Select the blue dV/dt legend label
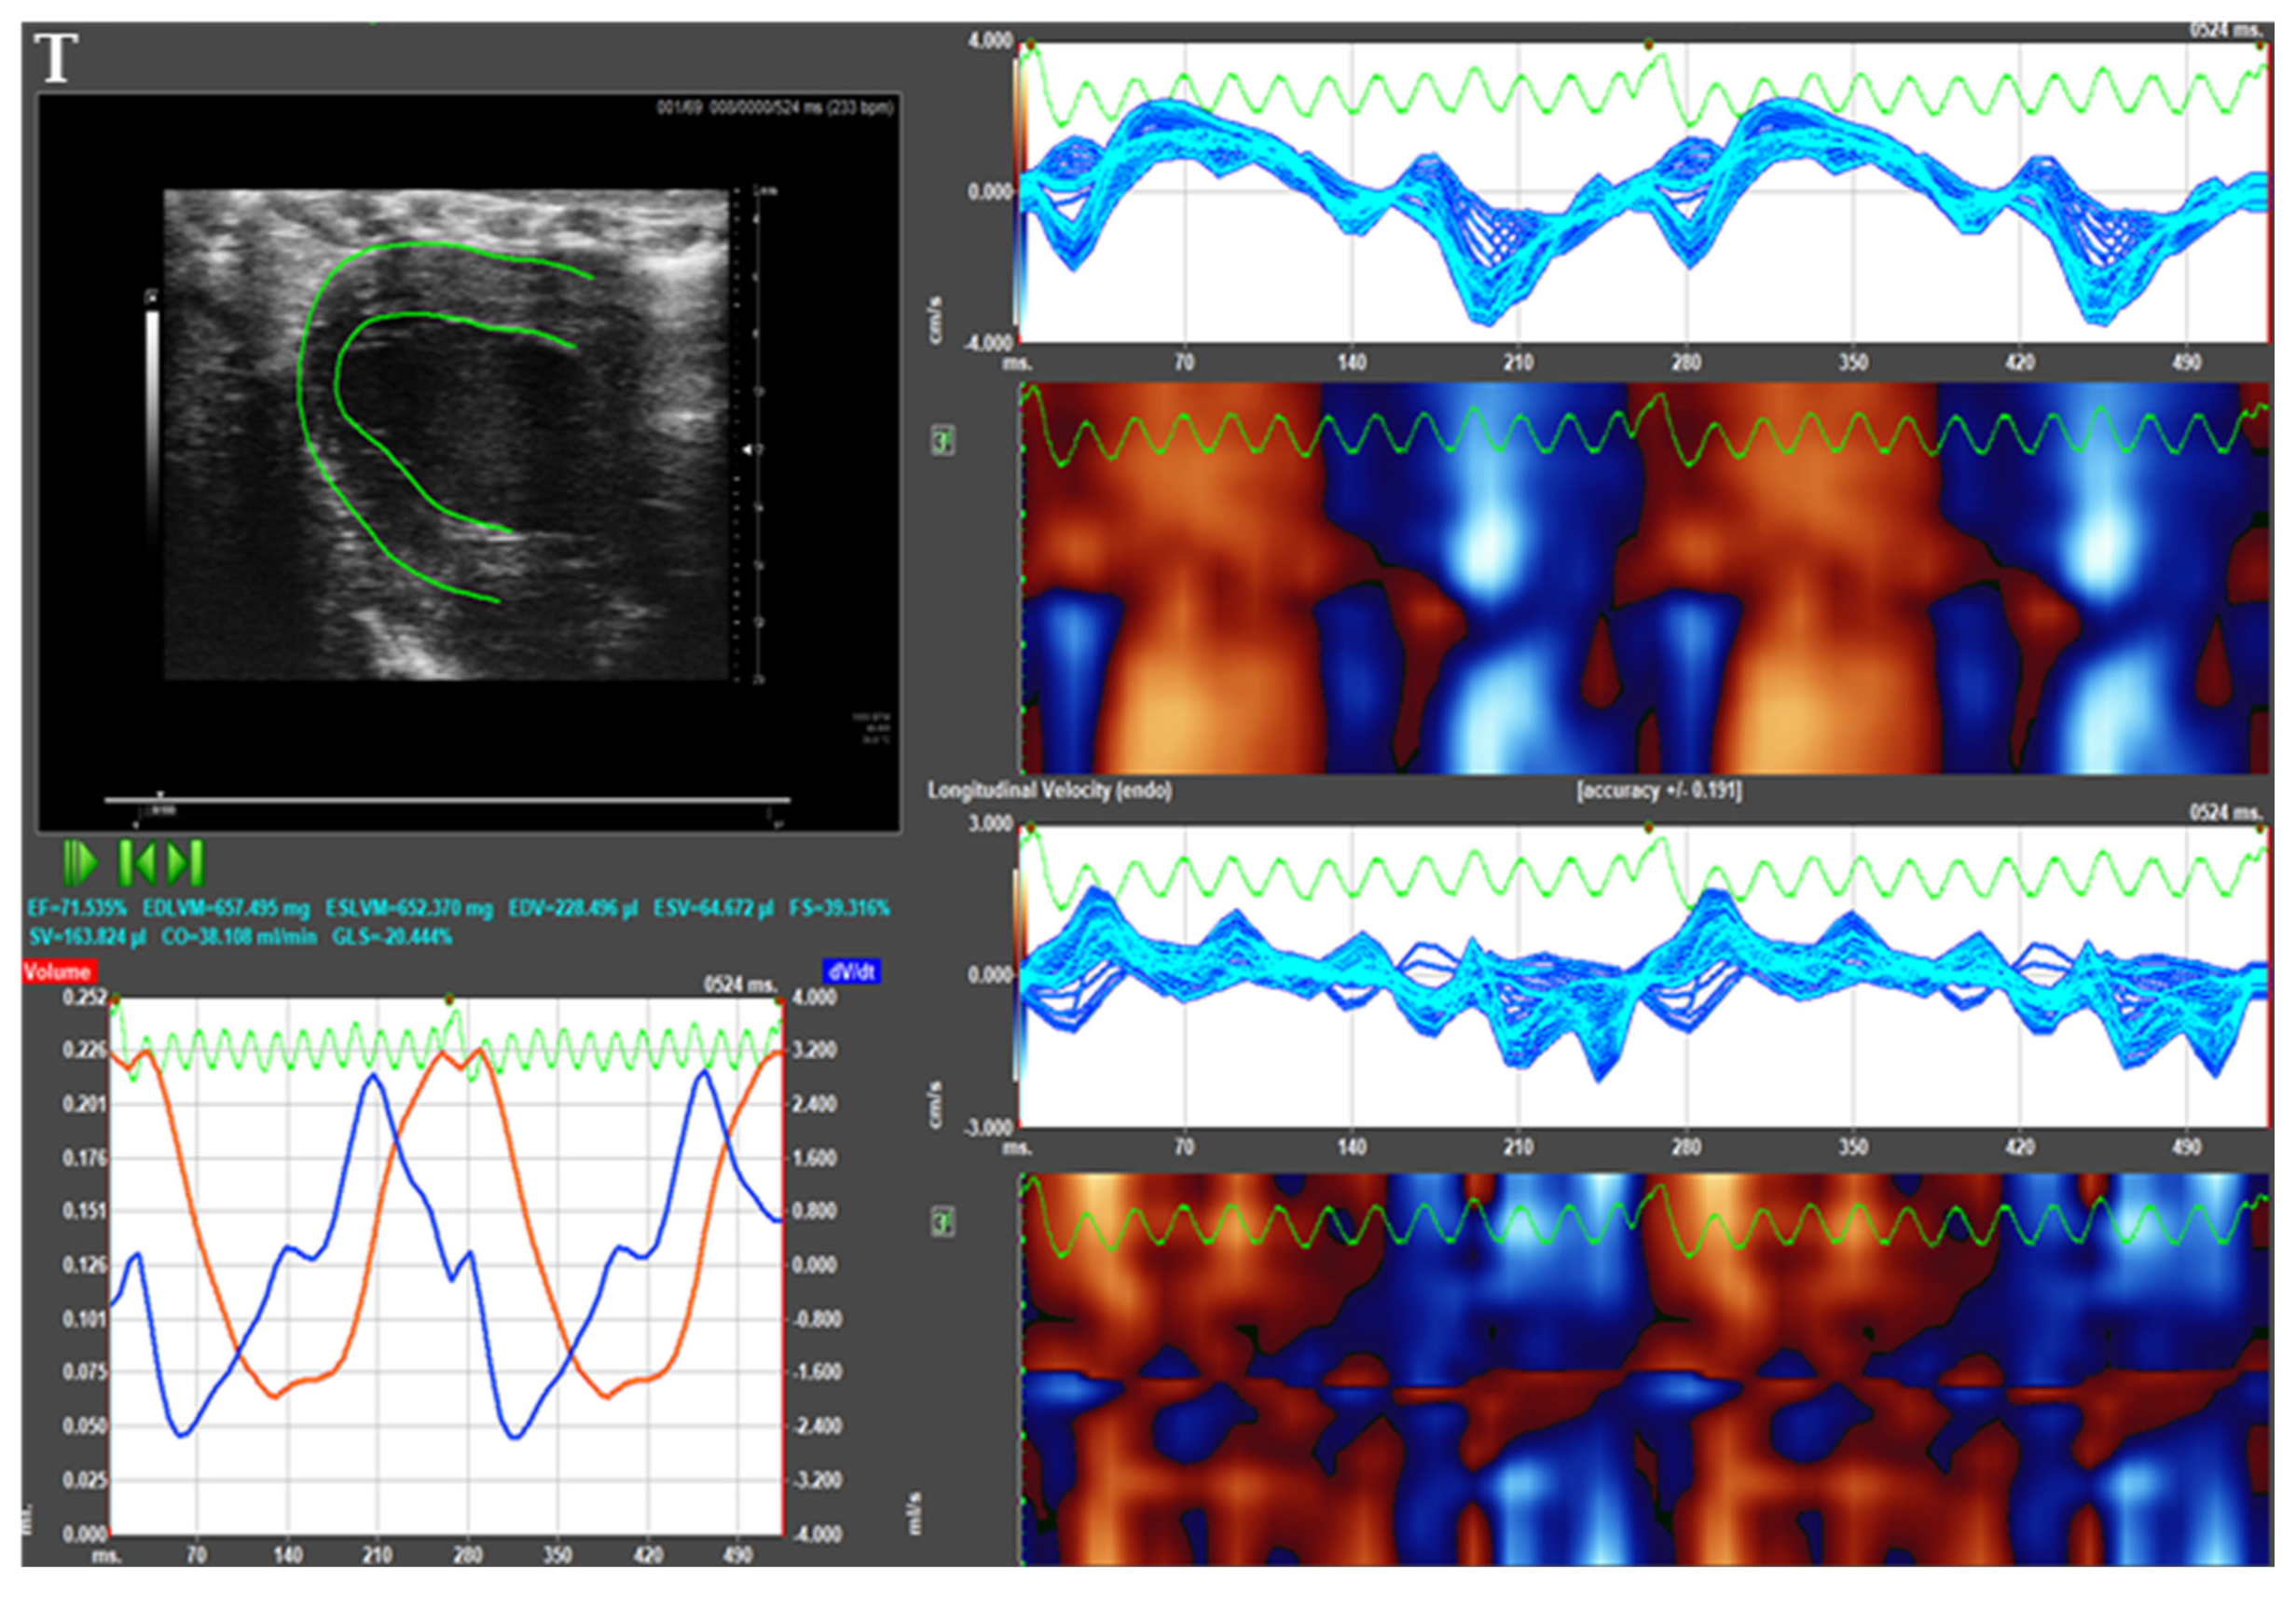Screen dimensions: 2296x1597 coord(850,971)
